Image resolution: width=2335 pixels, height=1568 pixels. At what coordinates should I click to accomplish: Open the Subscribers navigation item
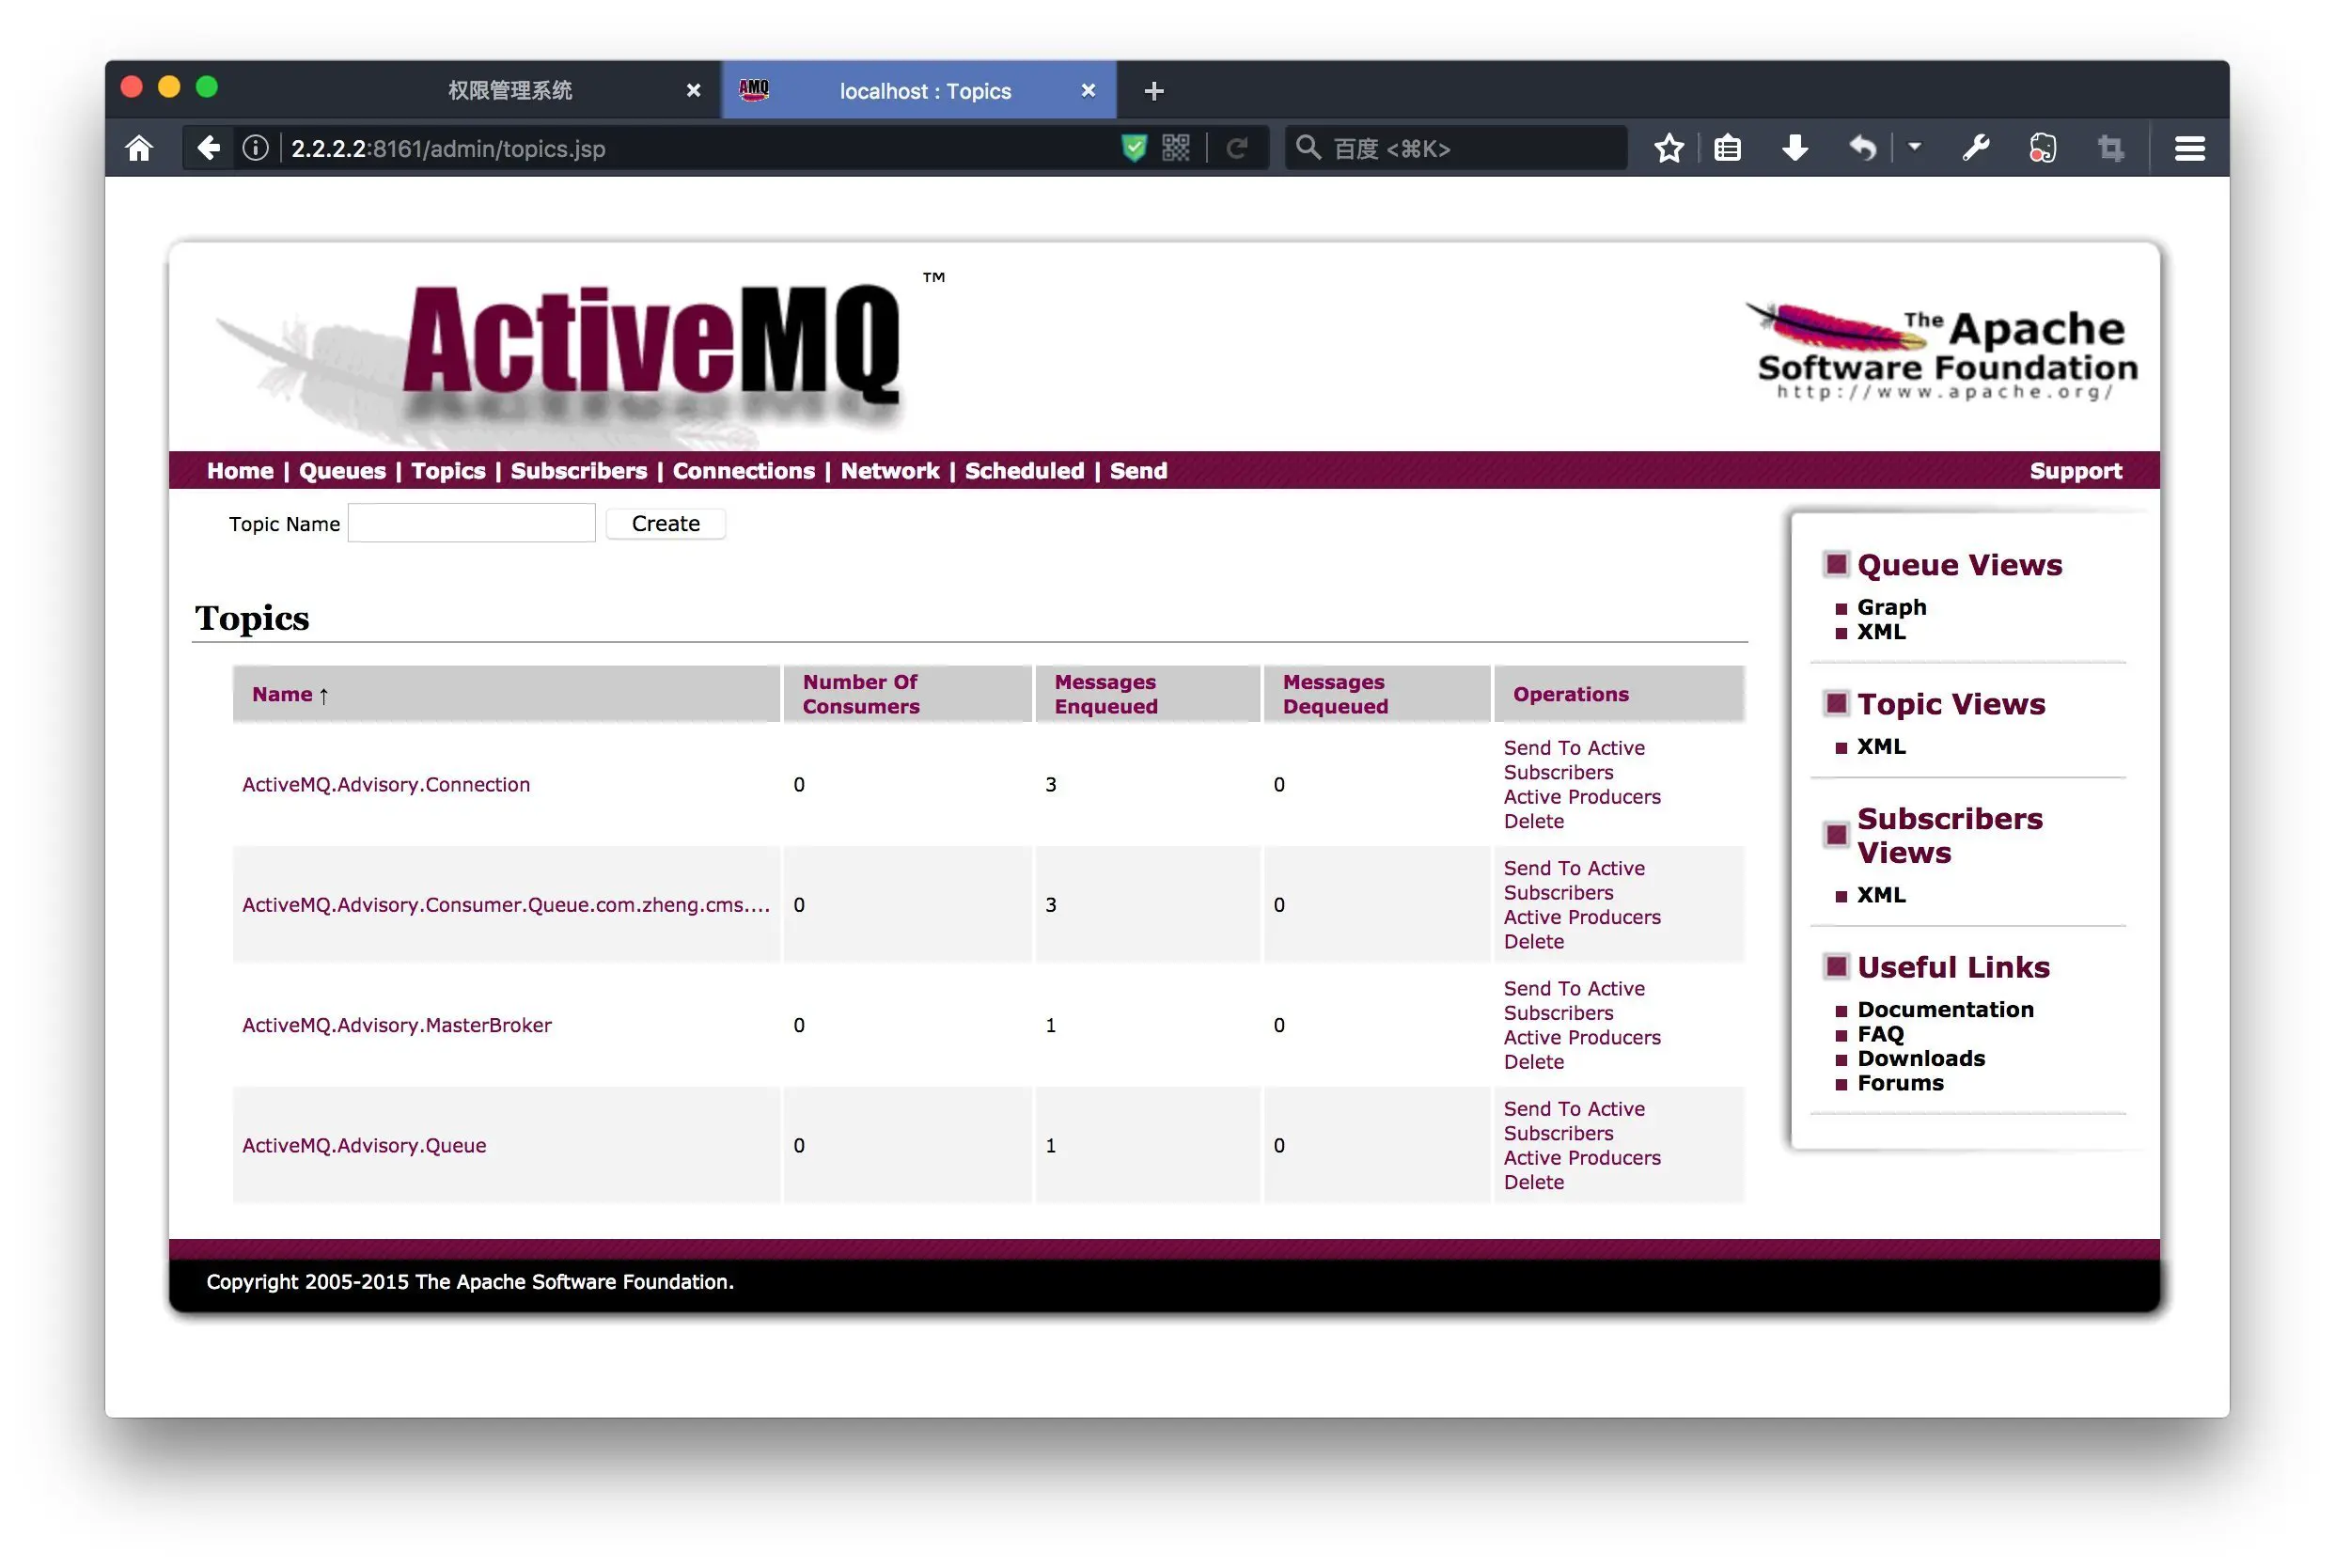coord(578,471)
